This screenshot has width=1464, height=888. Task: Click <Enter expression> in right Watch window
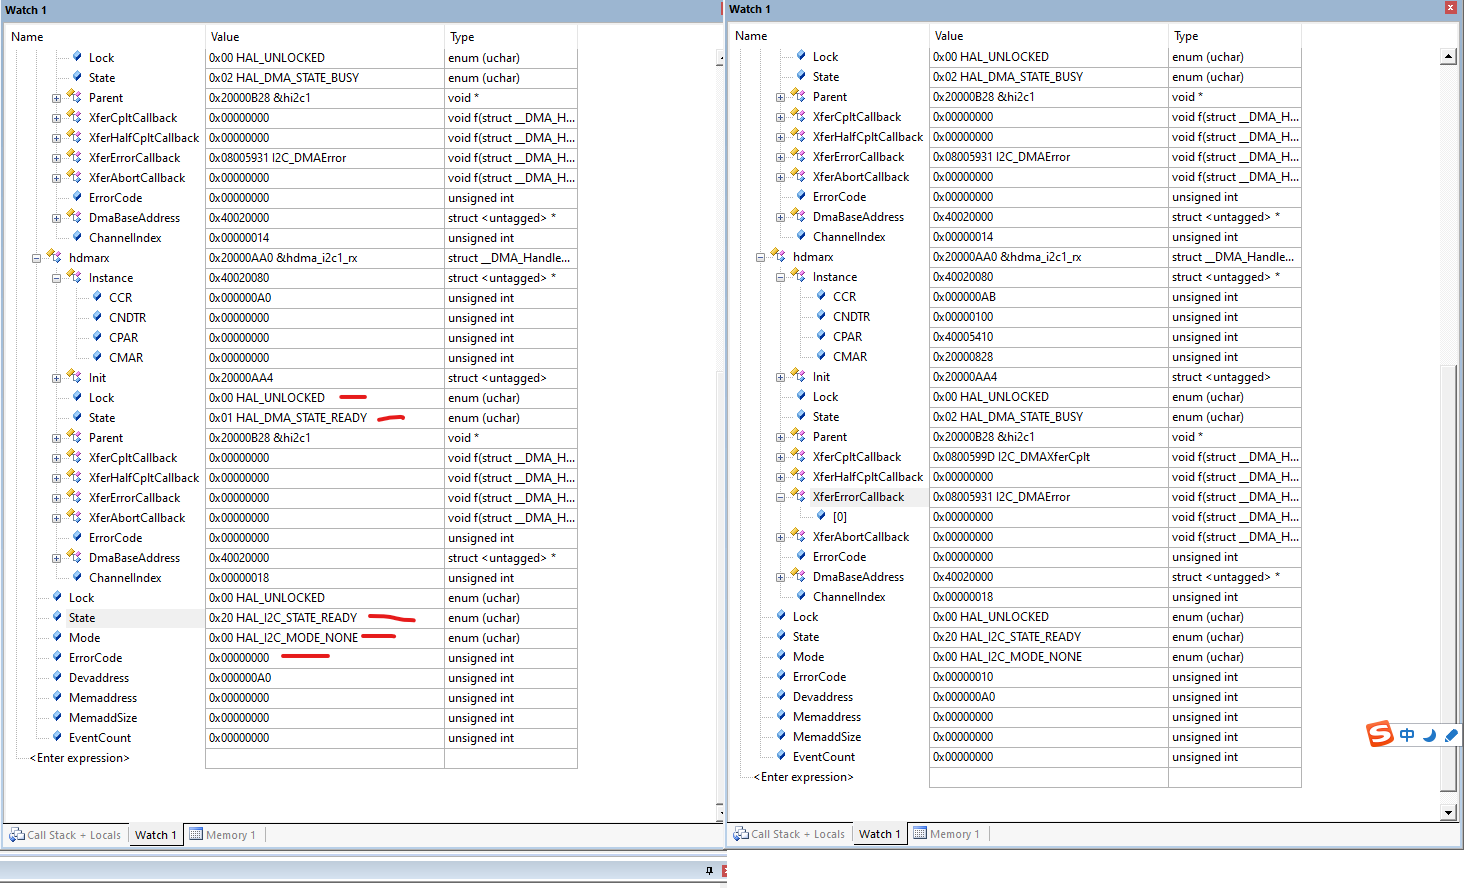[804, 777]
